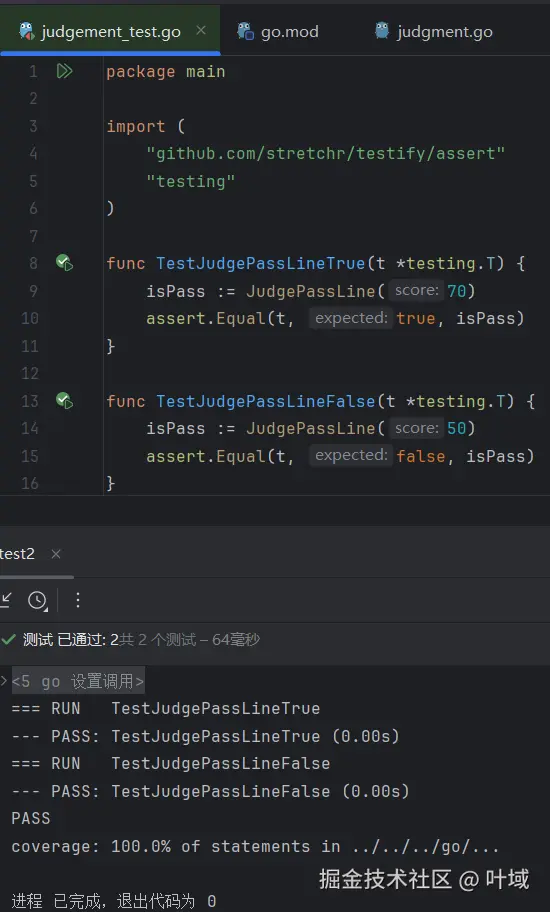Click the "testing" import string

tap(191, 181)
